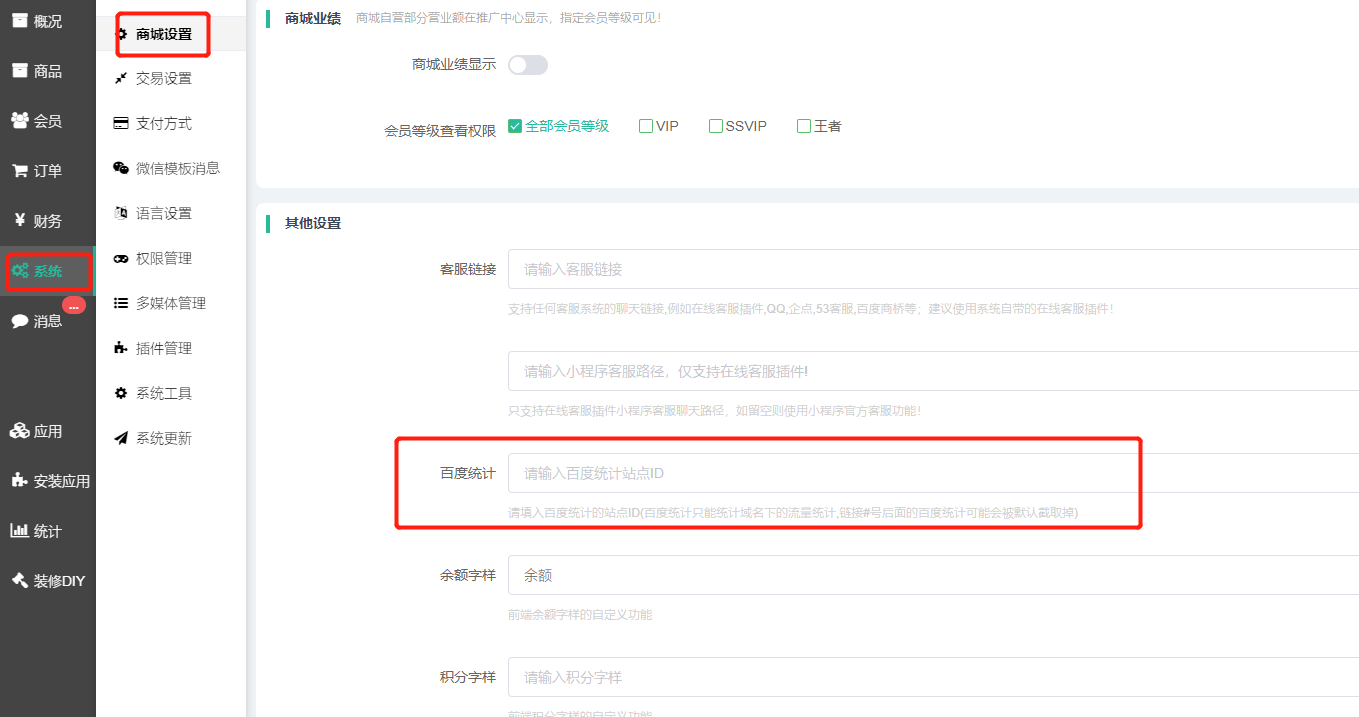
Task: Enable the 王者 member level checkbox
Action: [803, 126]
